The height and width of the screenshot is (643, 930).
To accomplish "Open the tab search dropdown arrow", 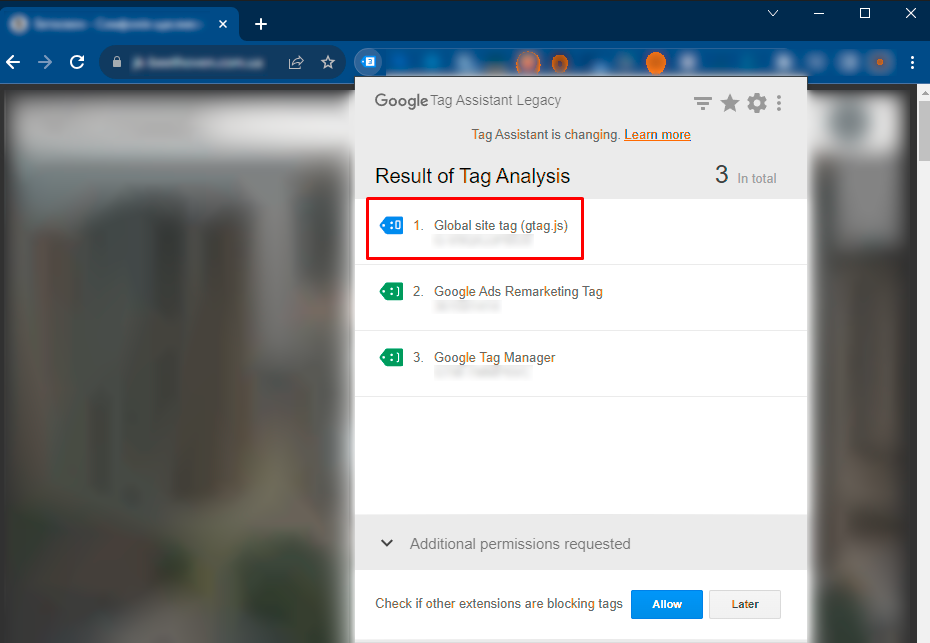I will click(773, 13).
